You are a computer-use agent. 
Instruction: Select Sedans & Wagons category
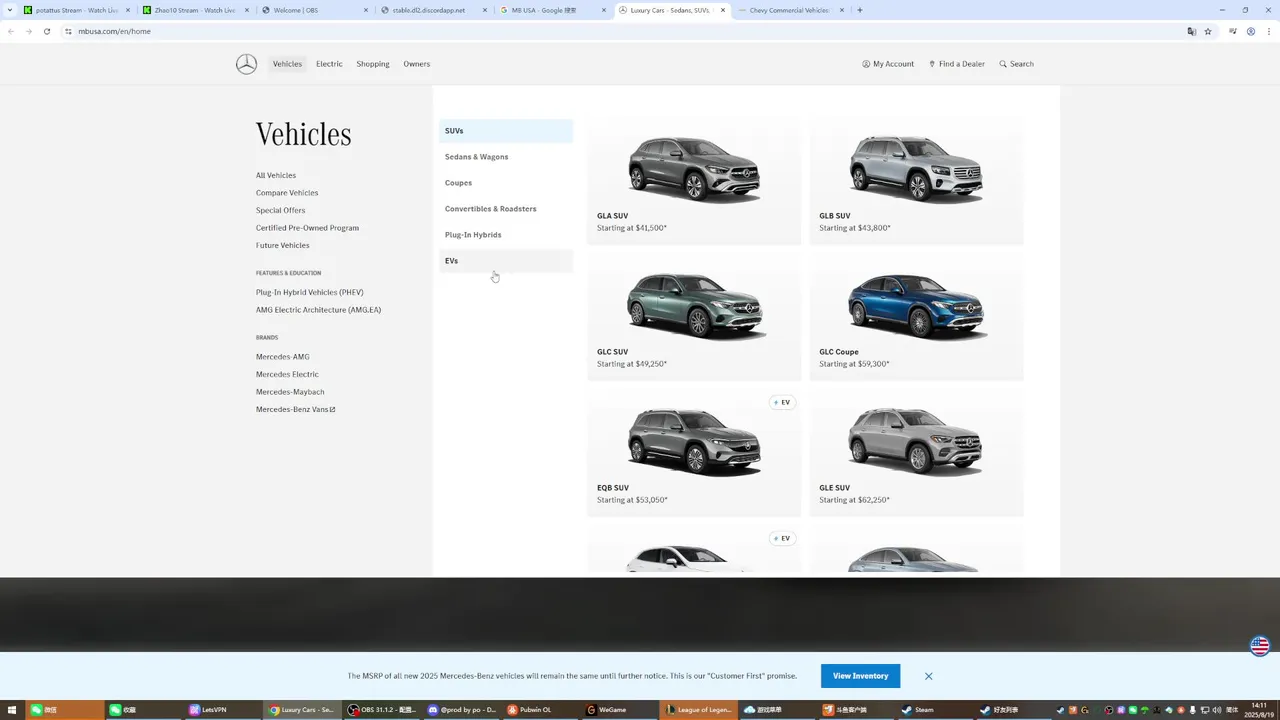tap(506, 157)
